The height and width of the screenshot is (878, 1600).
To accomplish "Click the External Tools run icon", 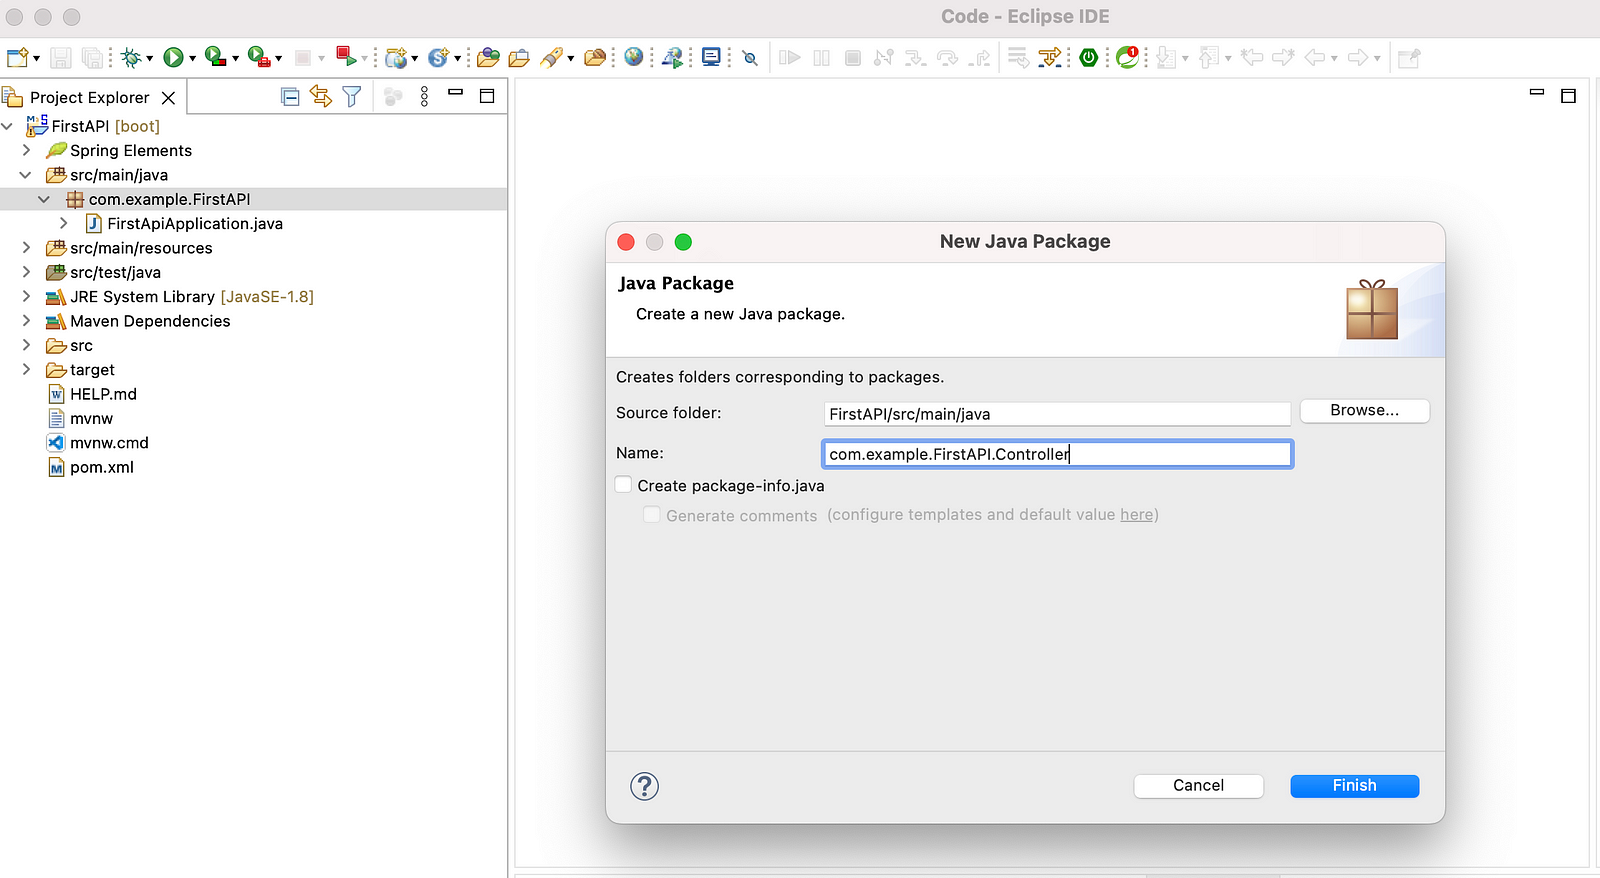I will pyautogui.click(x=259, y=58).
